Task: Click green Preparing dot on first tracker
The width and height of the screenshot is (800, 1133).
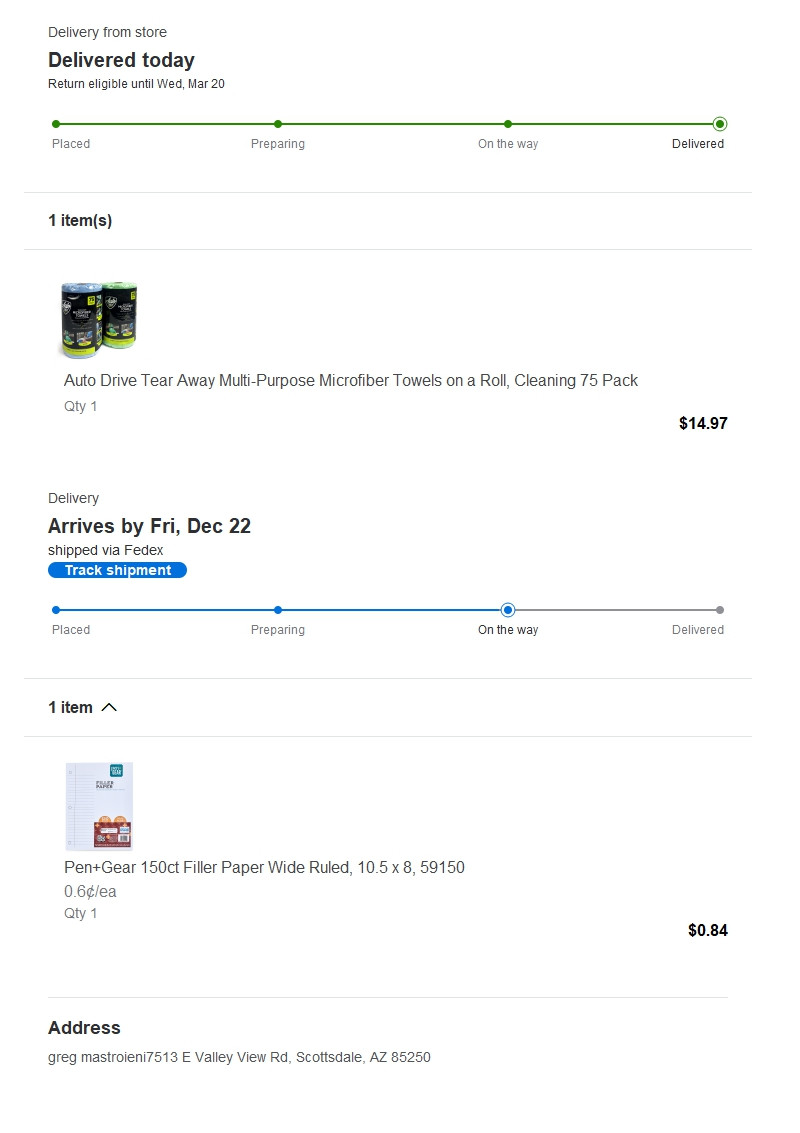Action: (x=278, y=124)
